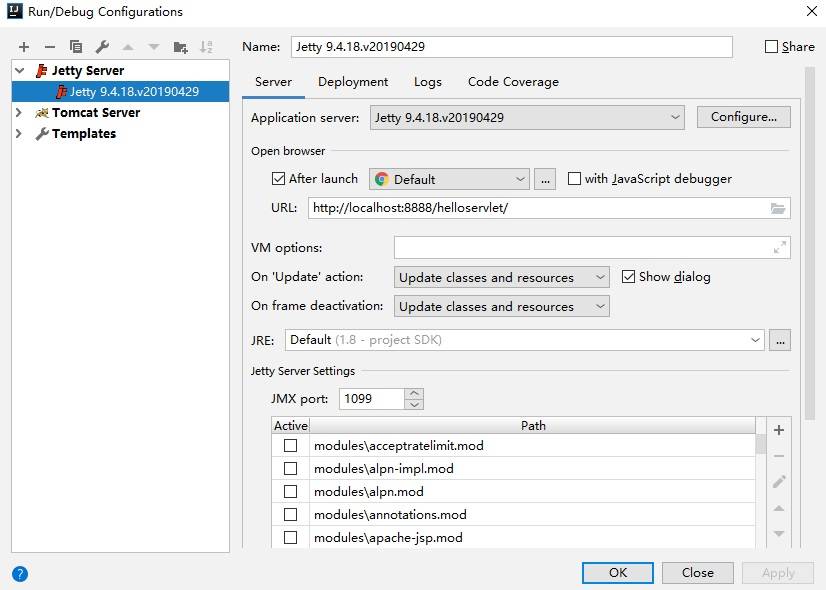
Task: Expand the Tomcat Server tree node
Action: point(18,113)
